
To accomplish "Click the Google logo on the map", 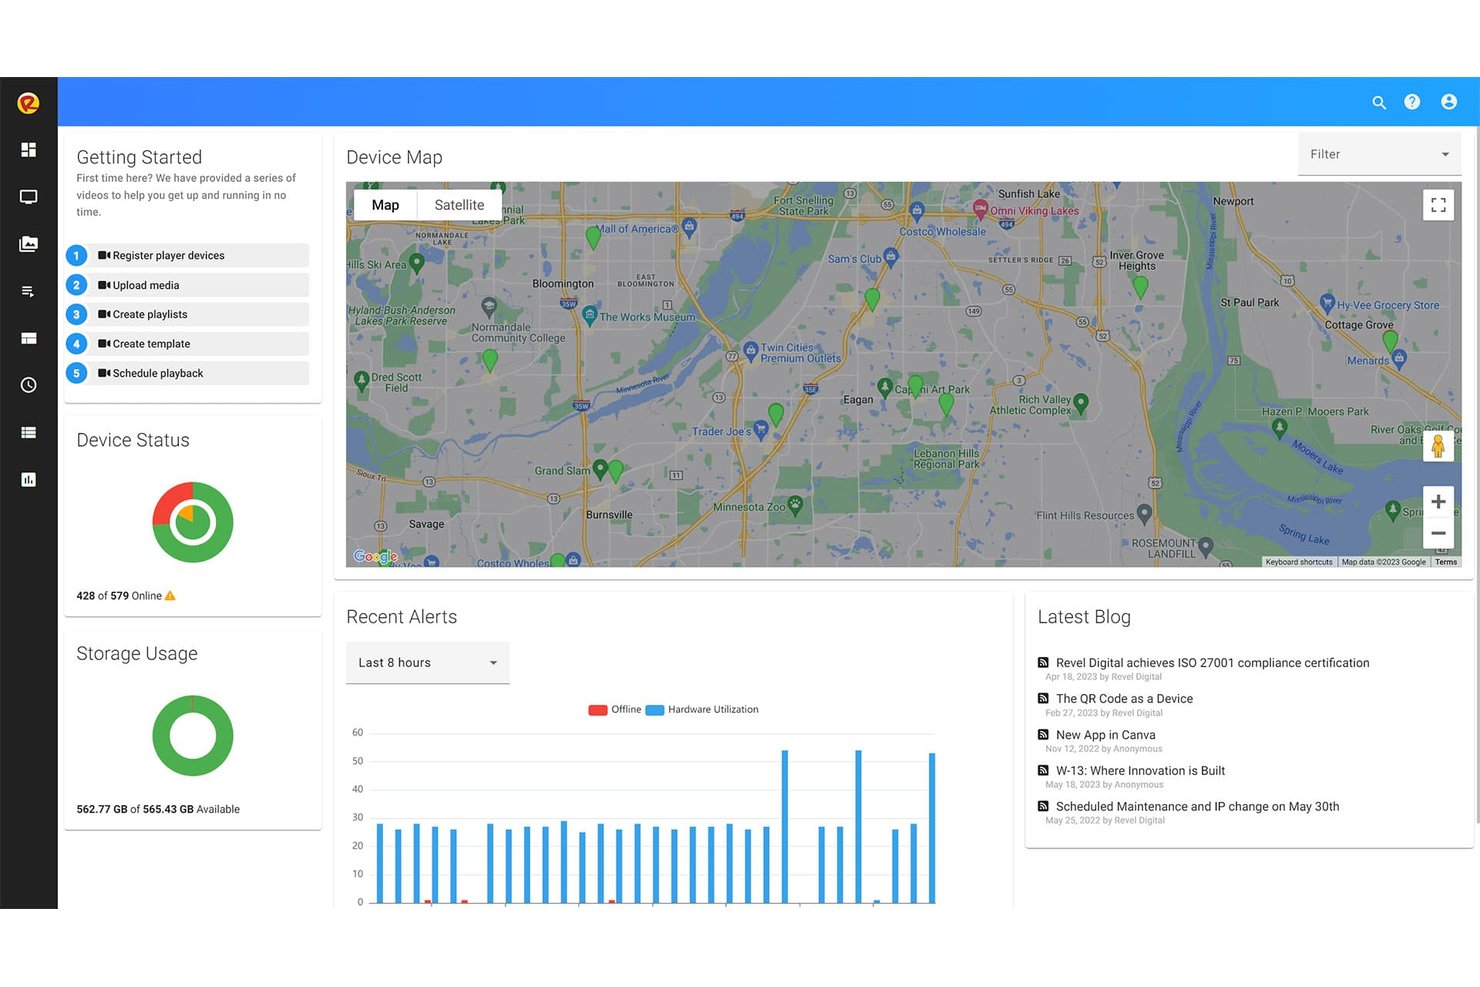I will pos(375,557).
